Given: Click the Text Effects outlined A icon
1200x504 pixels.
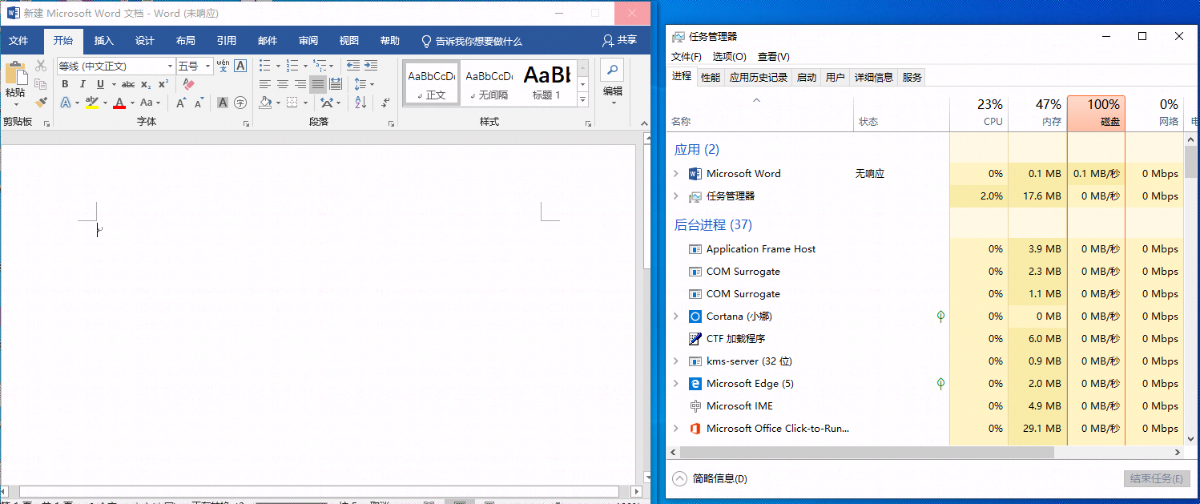Looking at the screenshot, I should [66, 102].
